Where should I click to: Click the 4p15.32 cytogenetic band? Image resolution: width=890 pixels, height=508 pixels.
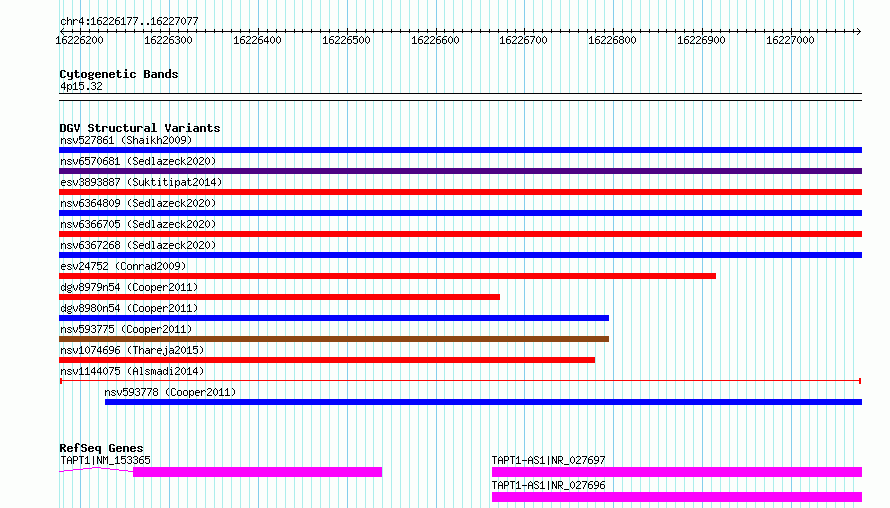point(460,97)
